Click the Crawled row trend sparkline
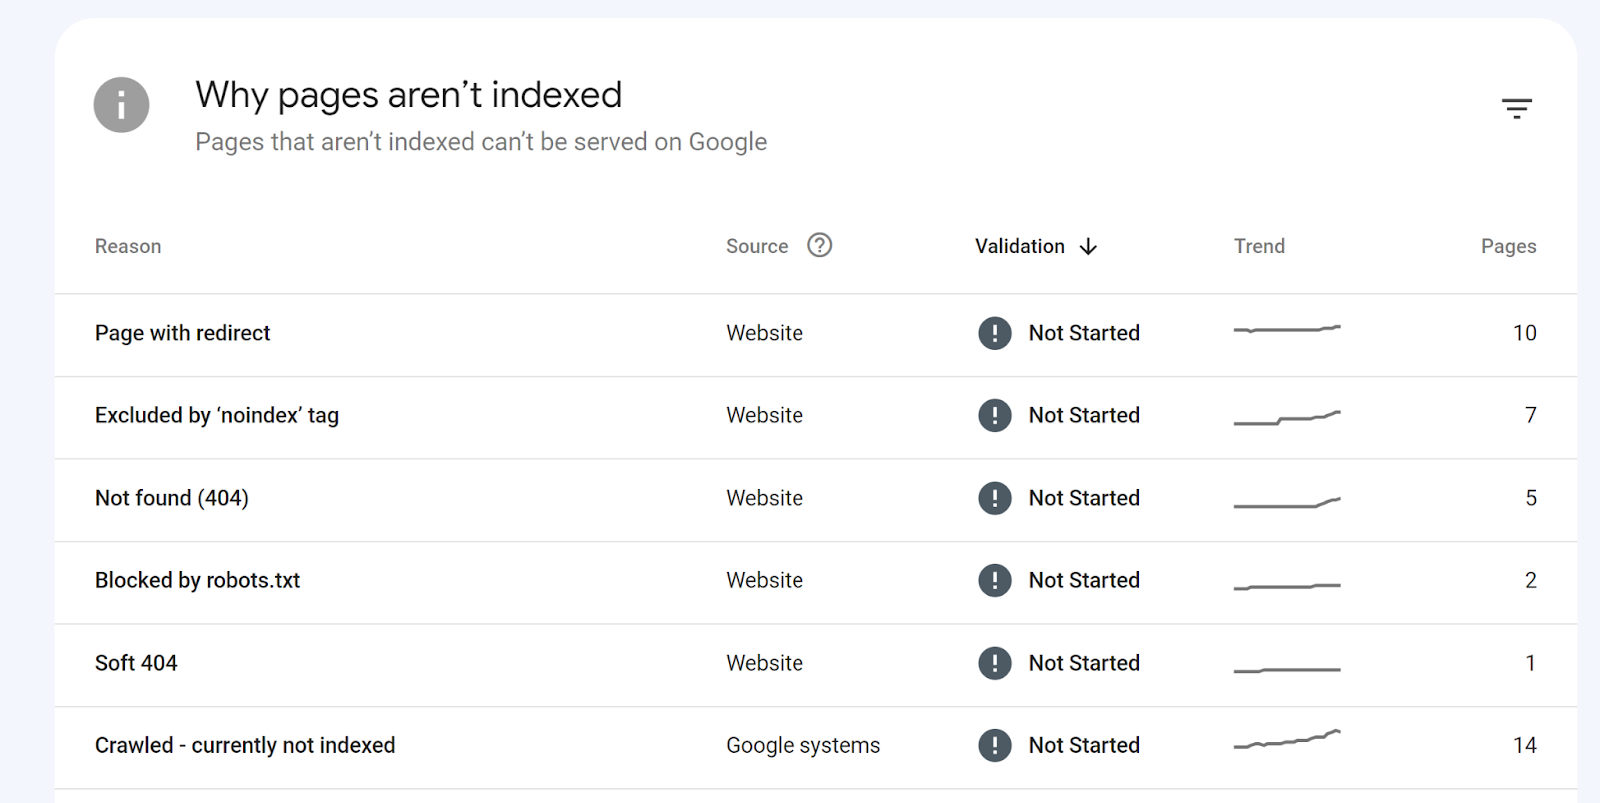This screenshot has width=1600, height=803. (x=1286, y=740)
